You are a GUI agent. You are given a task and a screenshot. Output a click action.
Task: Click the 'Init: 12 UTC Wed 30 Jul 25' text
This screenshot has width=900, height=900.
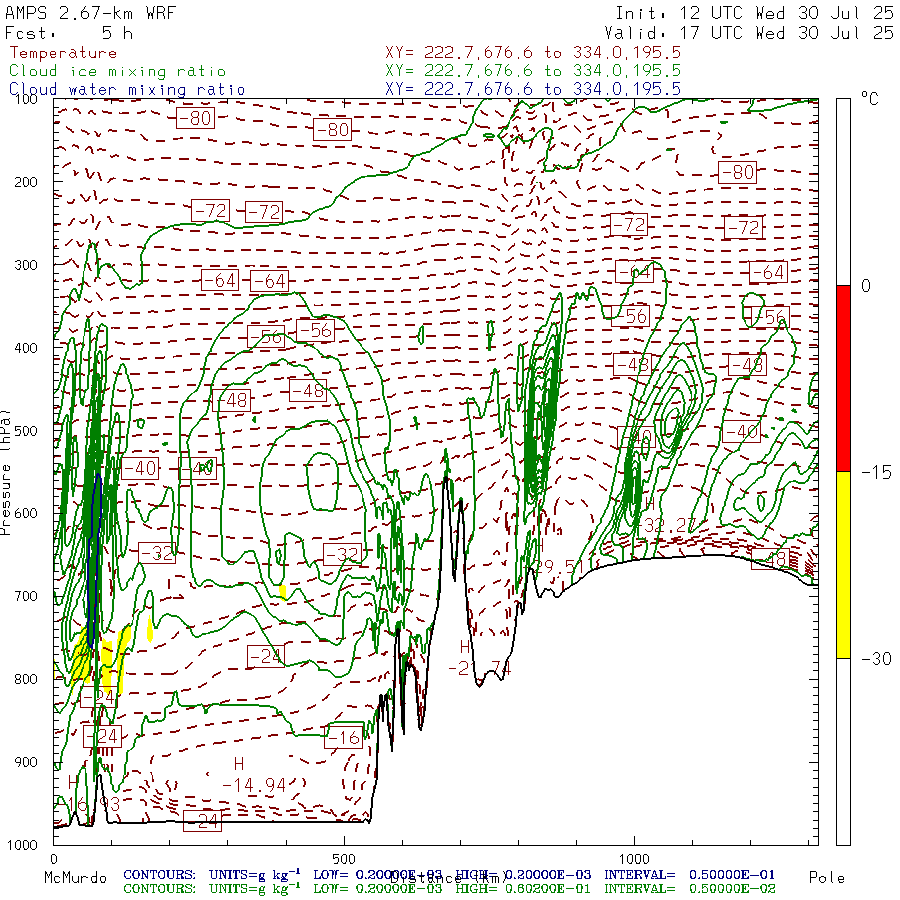tap(754, 13)
